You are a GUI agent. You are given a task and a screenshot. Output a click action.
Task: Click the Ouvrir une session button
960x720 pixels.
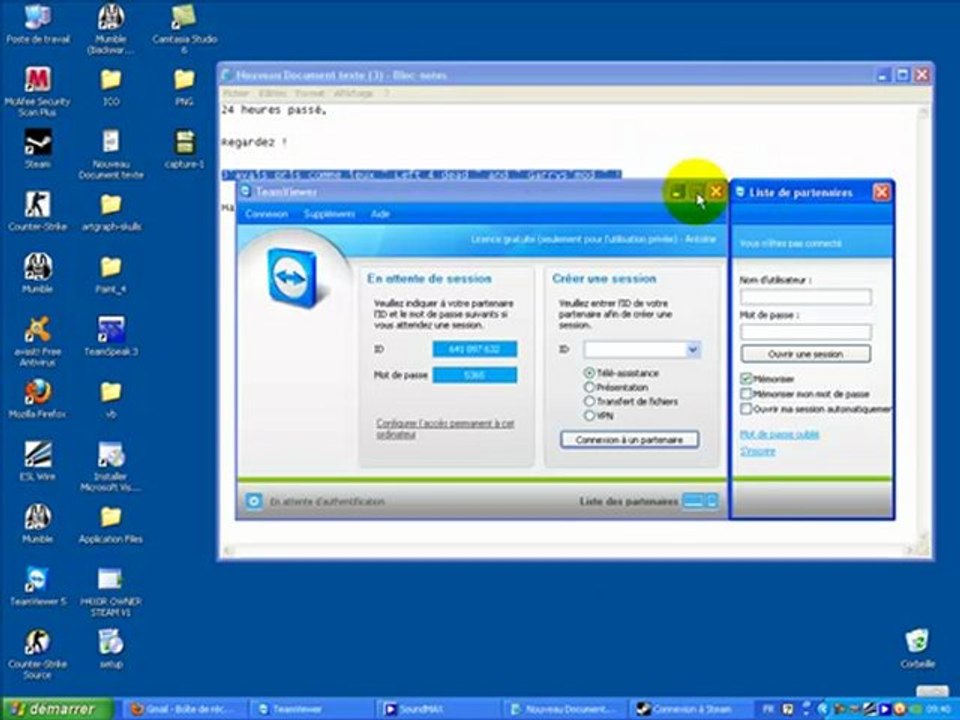pyautogui.click(x=806, y=354)
